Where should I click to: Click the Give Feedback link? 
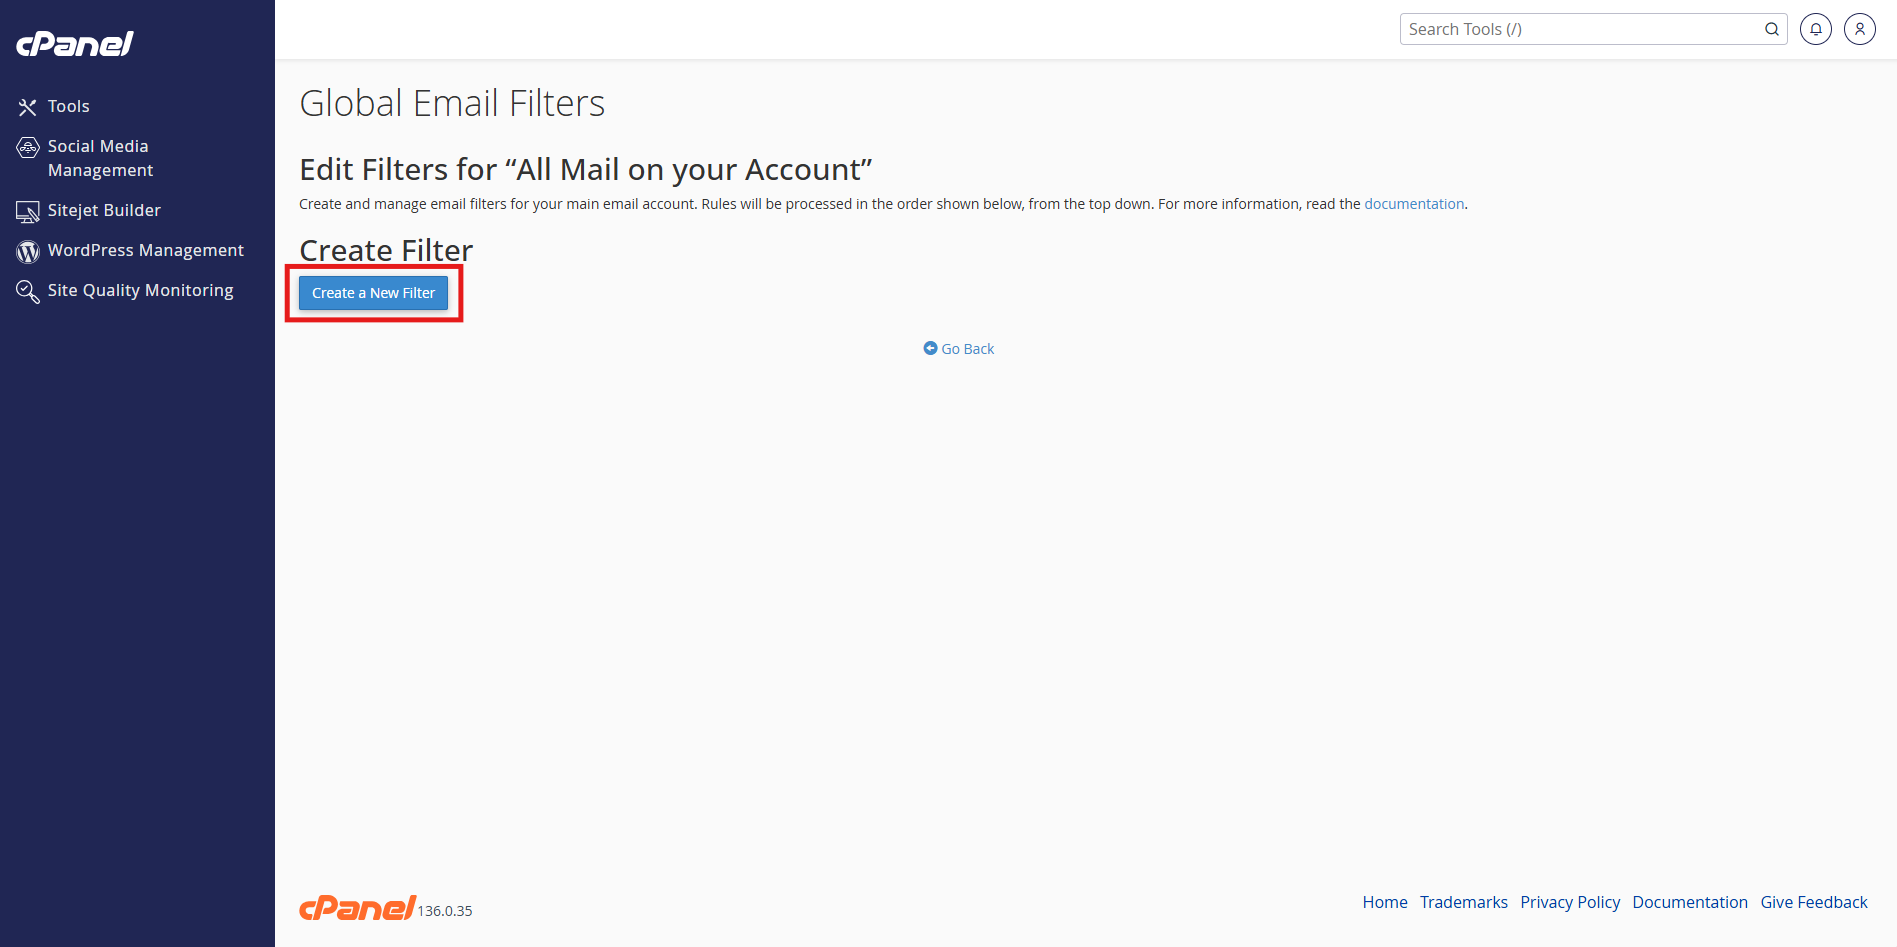pyautogui.click(x=1814, y=902)
